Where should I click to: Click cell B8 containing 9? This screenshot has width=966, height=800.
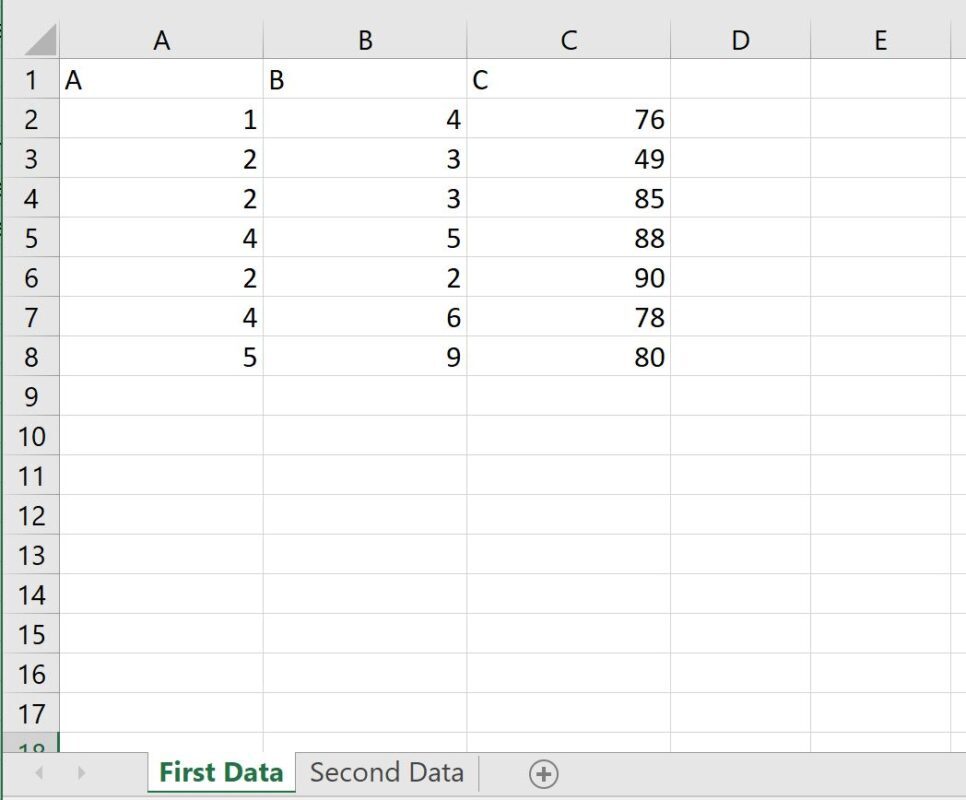365,356
